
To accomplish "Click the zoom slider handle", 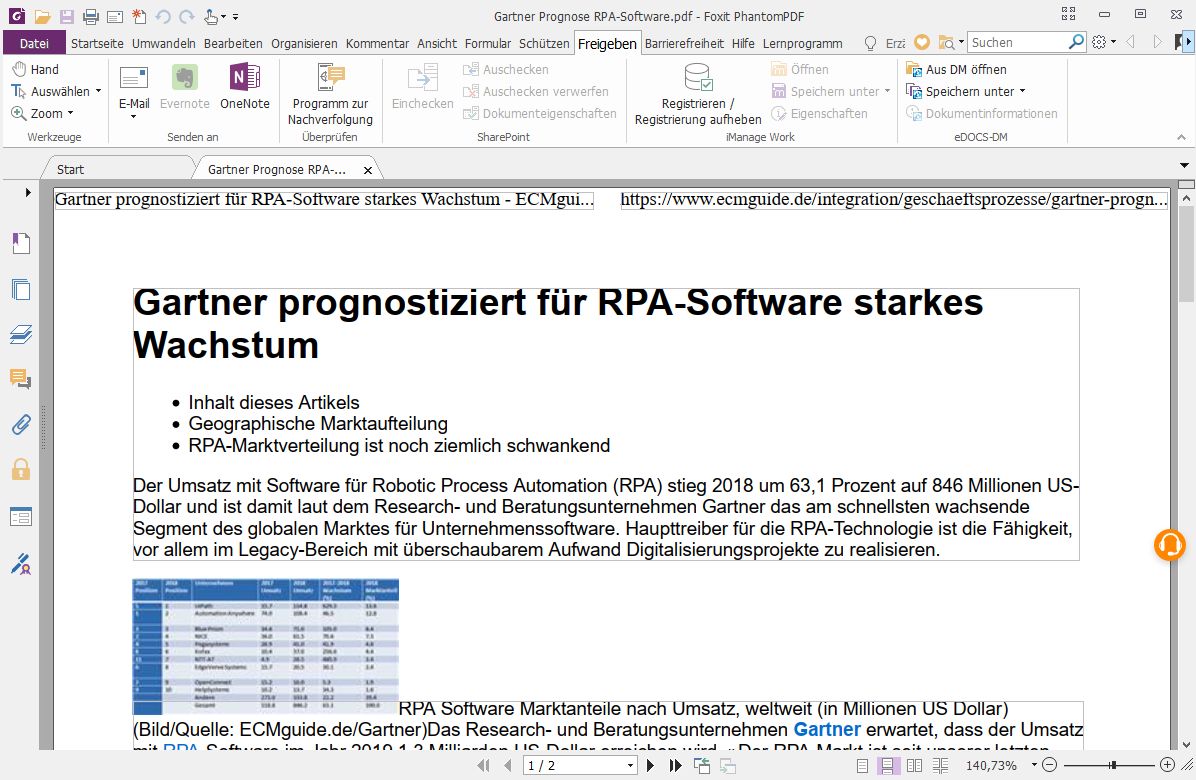I will [1113, 765].
